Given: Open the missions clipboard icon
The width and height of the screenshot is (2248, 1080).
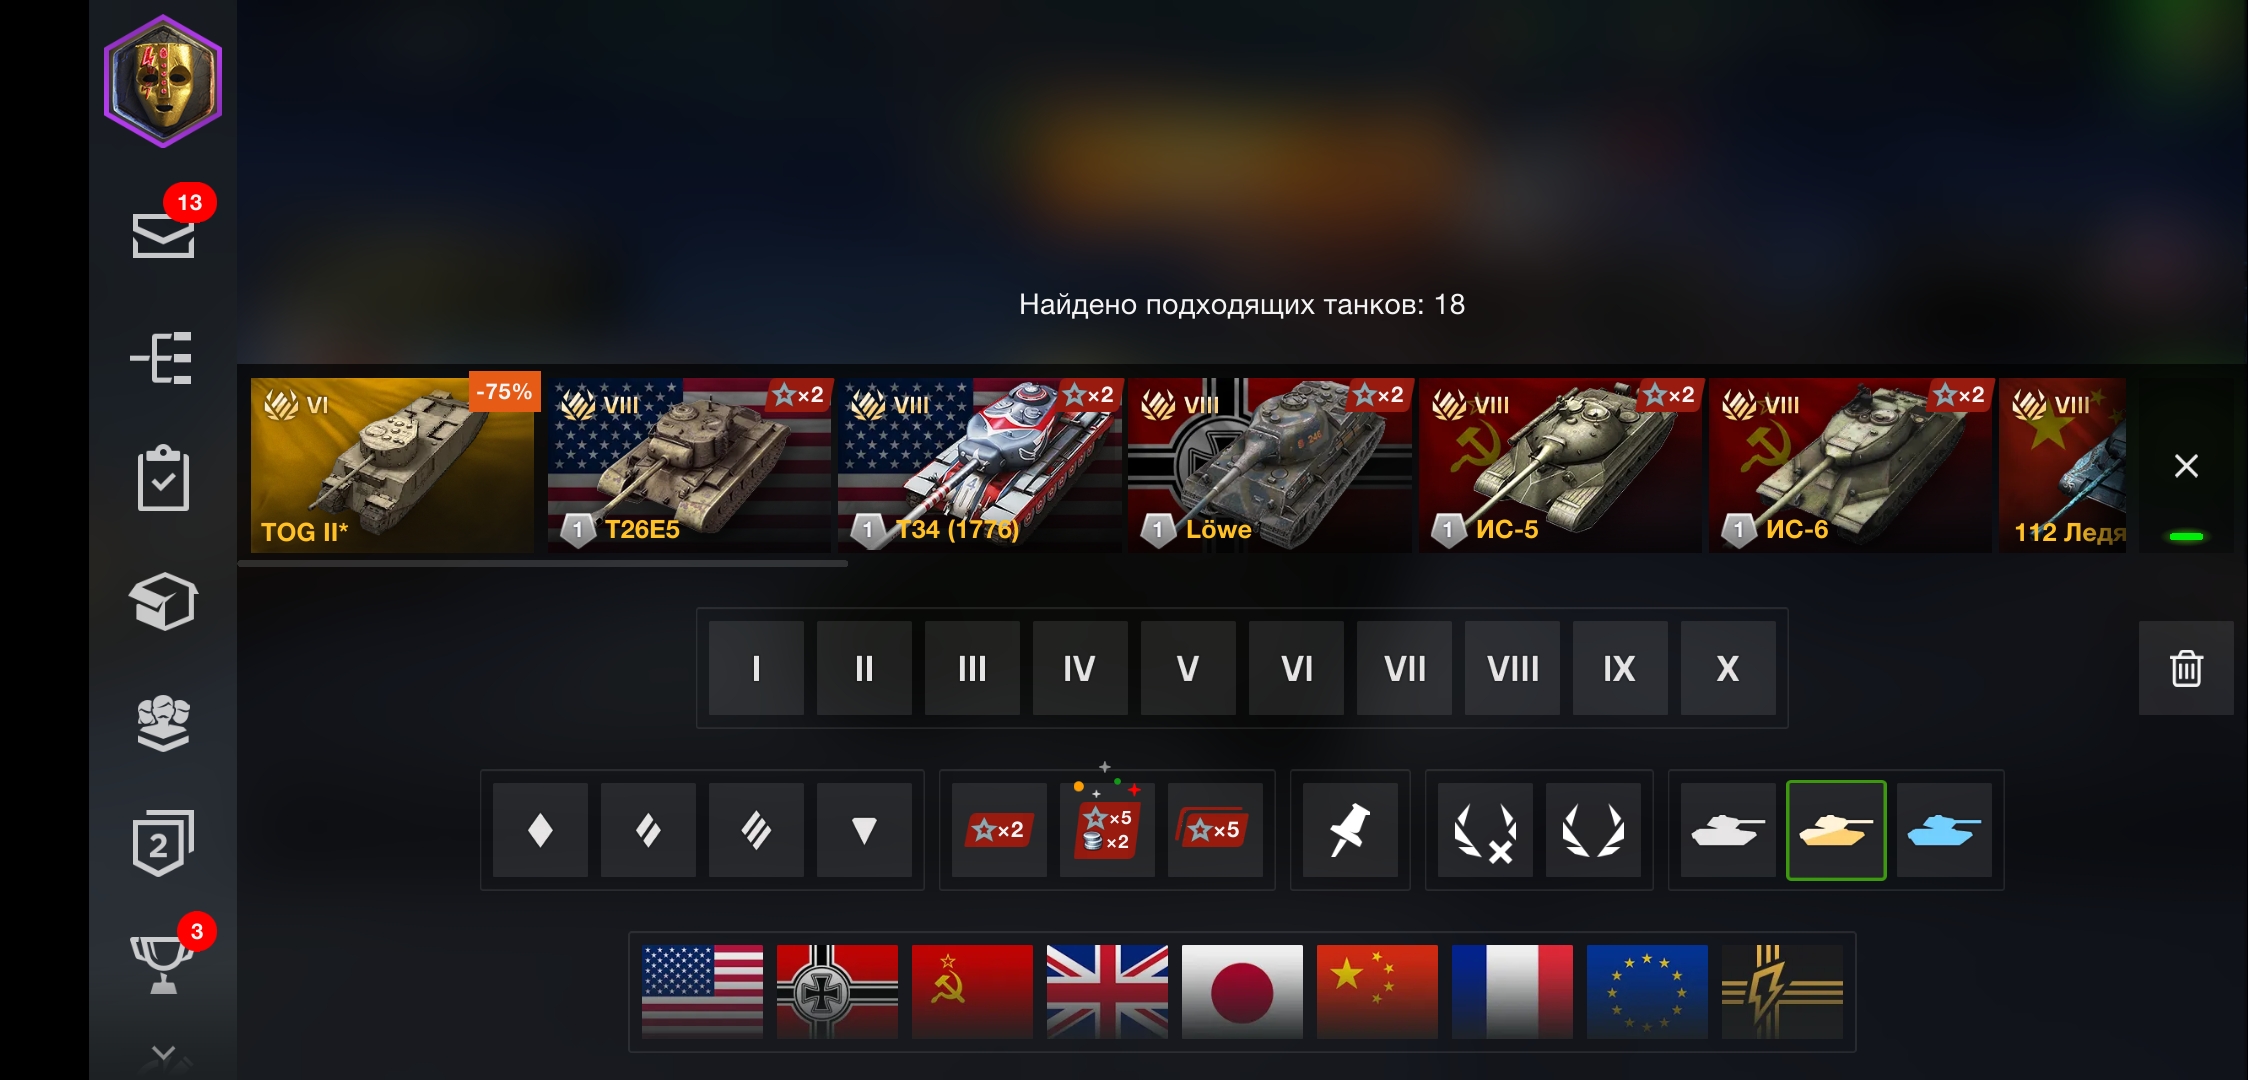Looking at the screenshot, I should point(163,478).
